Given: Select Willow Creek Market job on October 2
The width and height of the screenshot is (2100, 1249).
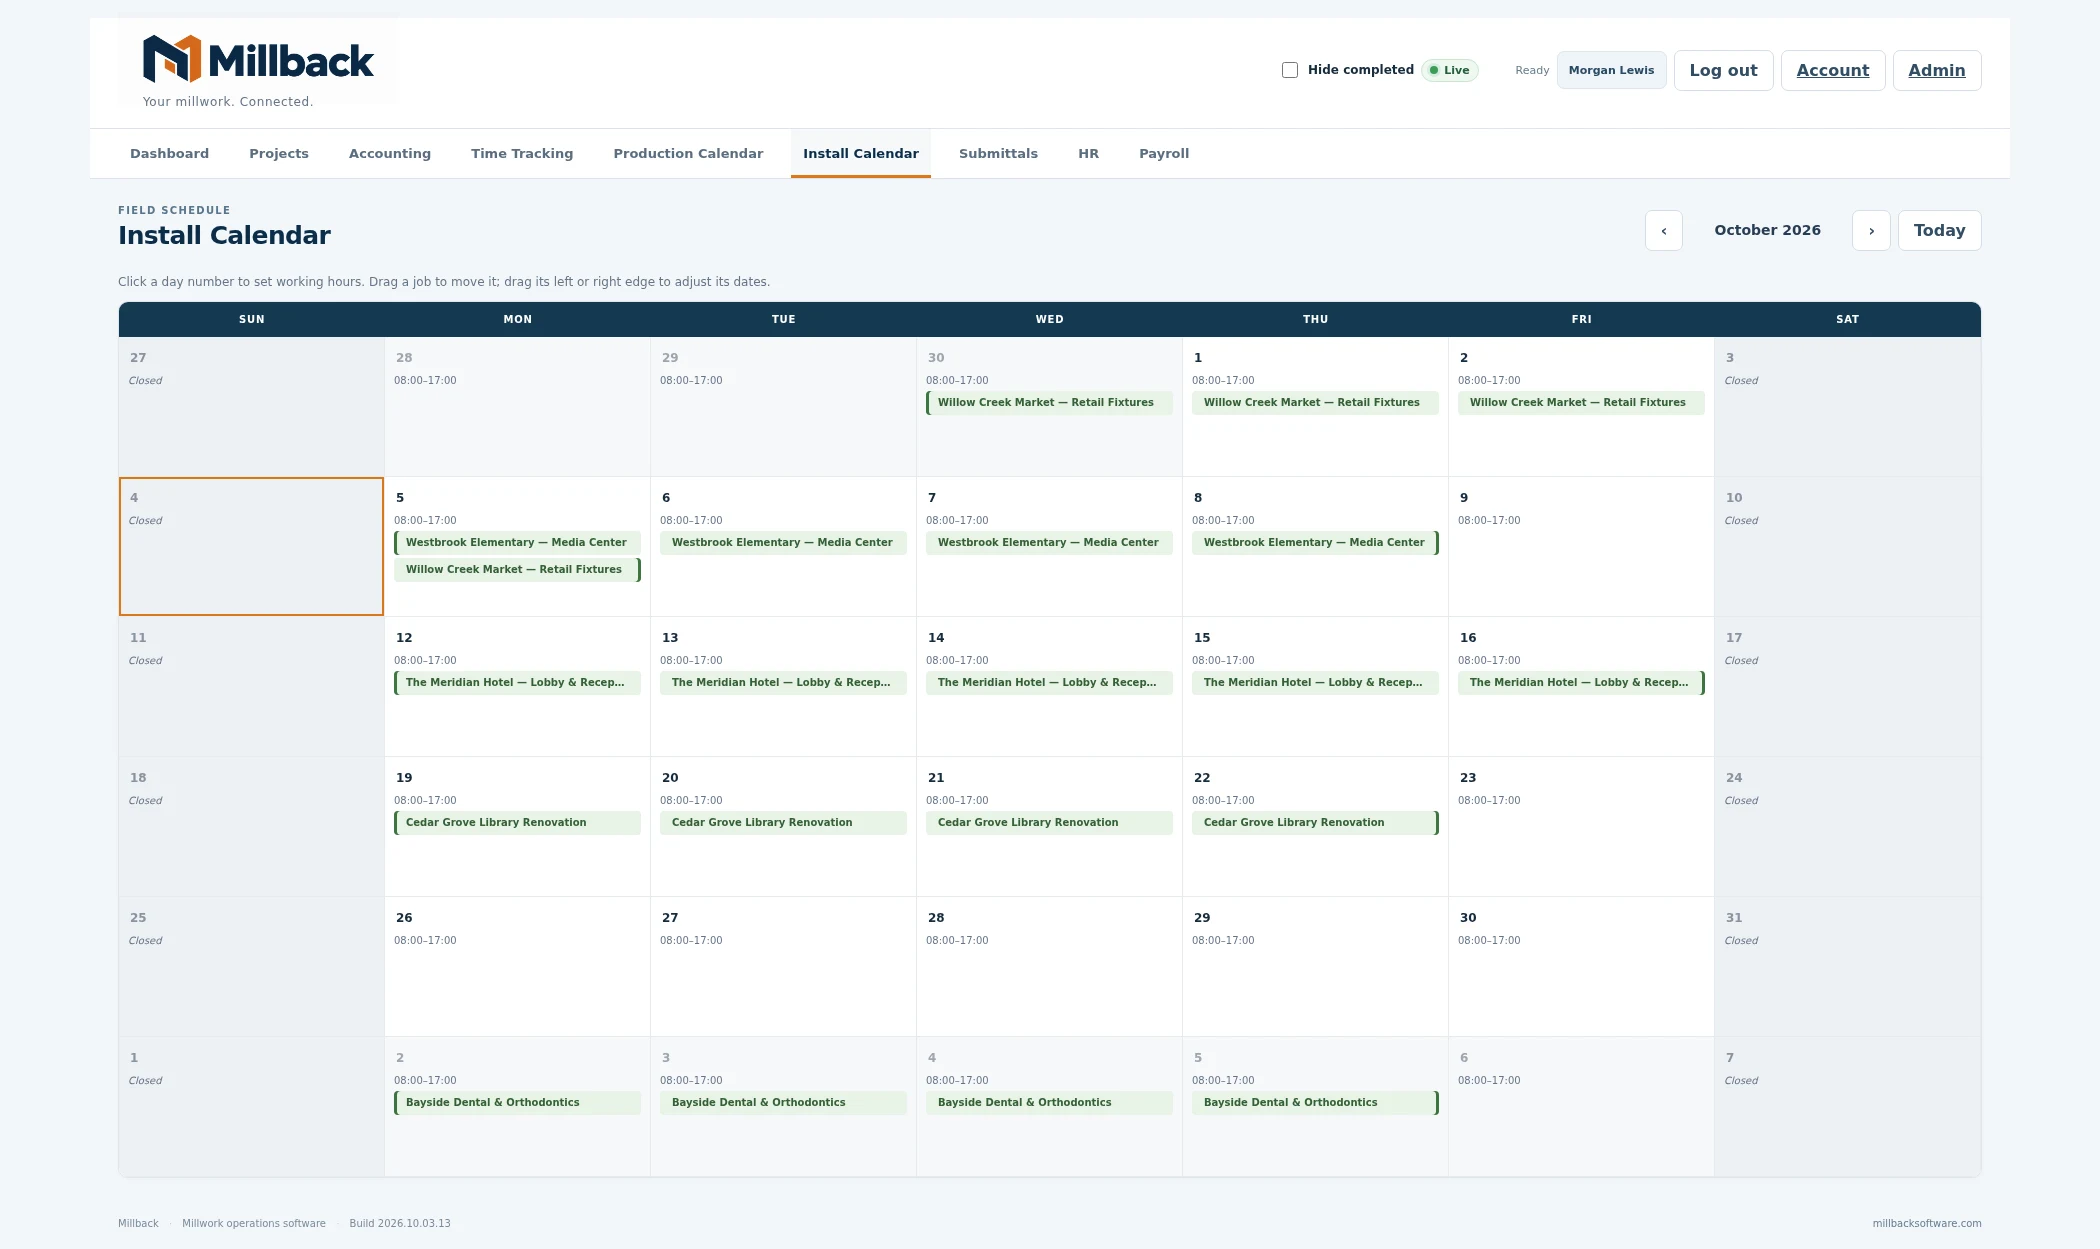Looking at the screenshot, I should click(x=1581, y=403).
